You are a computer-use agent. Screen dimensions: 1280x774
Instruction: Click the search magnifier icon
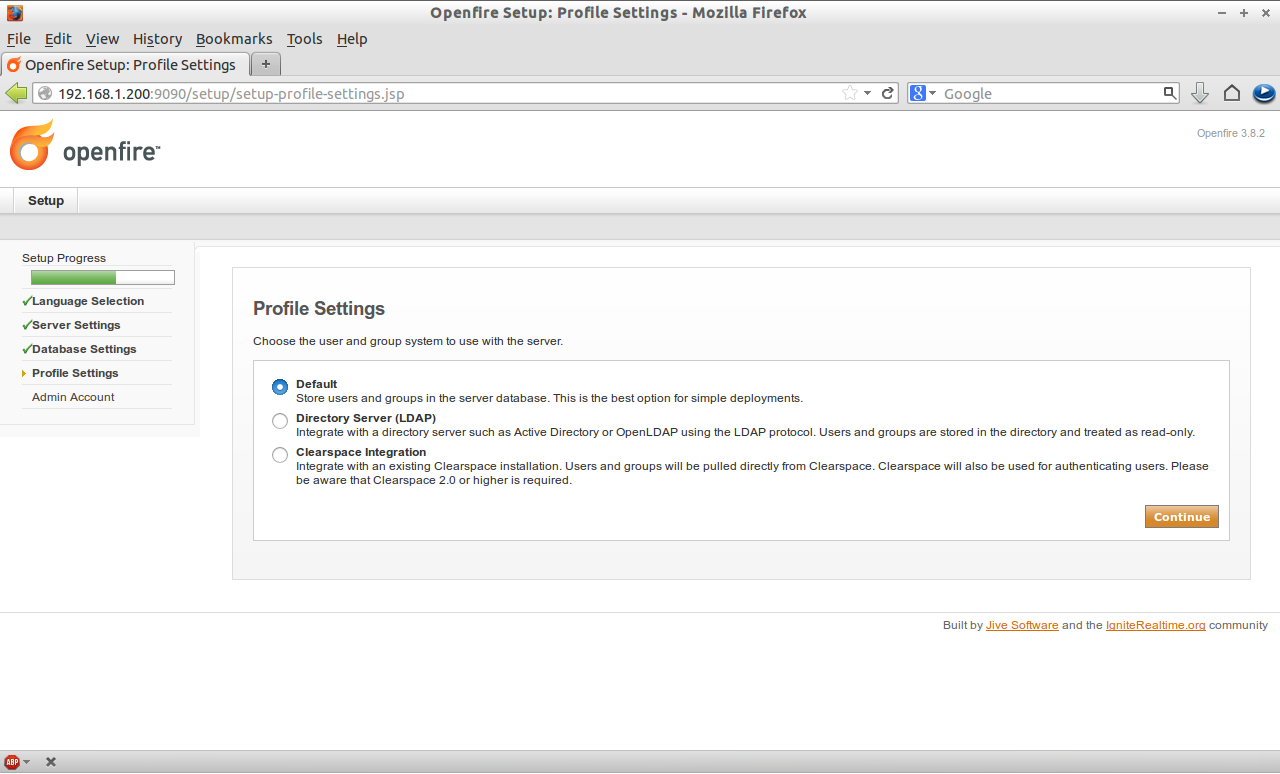coord(1170,93)
